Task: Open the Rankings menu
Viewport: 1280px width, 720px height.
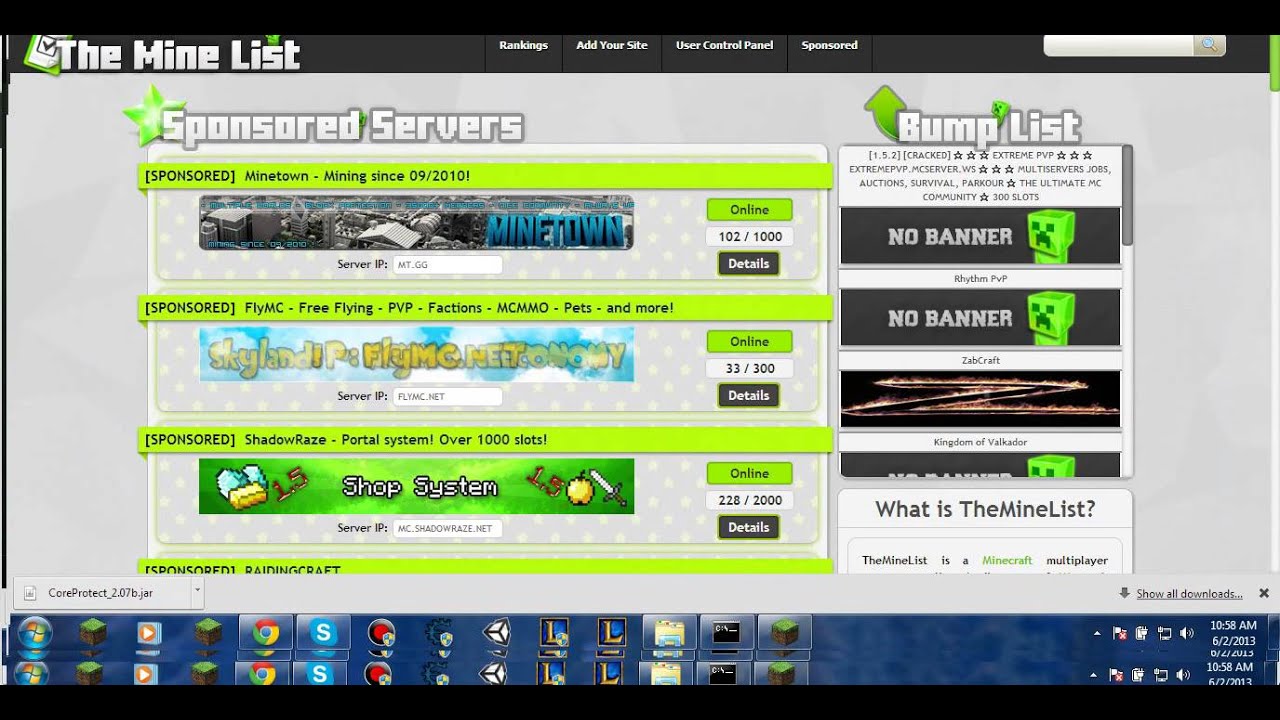Action: click(x=524, y=45)
